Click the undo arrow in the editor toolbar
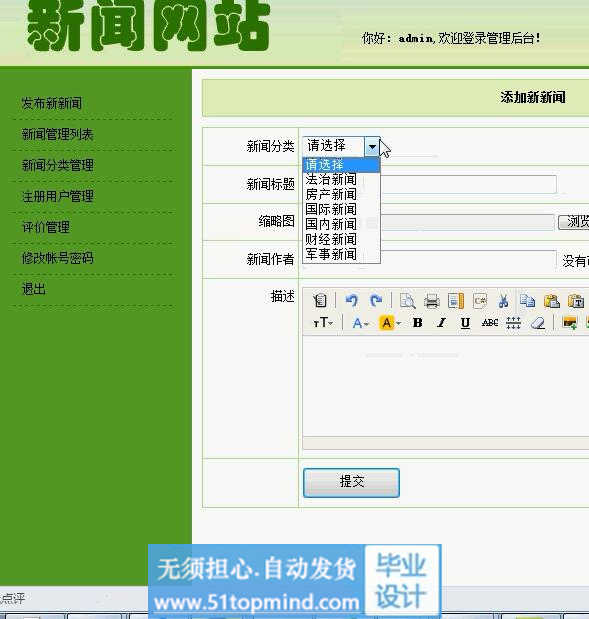The width and height of the screenshot is (589, 619). click(x=351, y=301)
